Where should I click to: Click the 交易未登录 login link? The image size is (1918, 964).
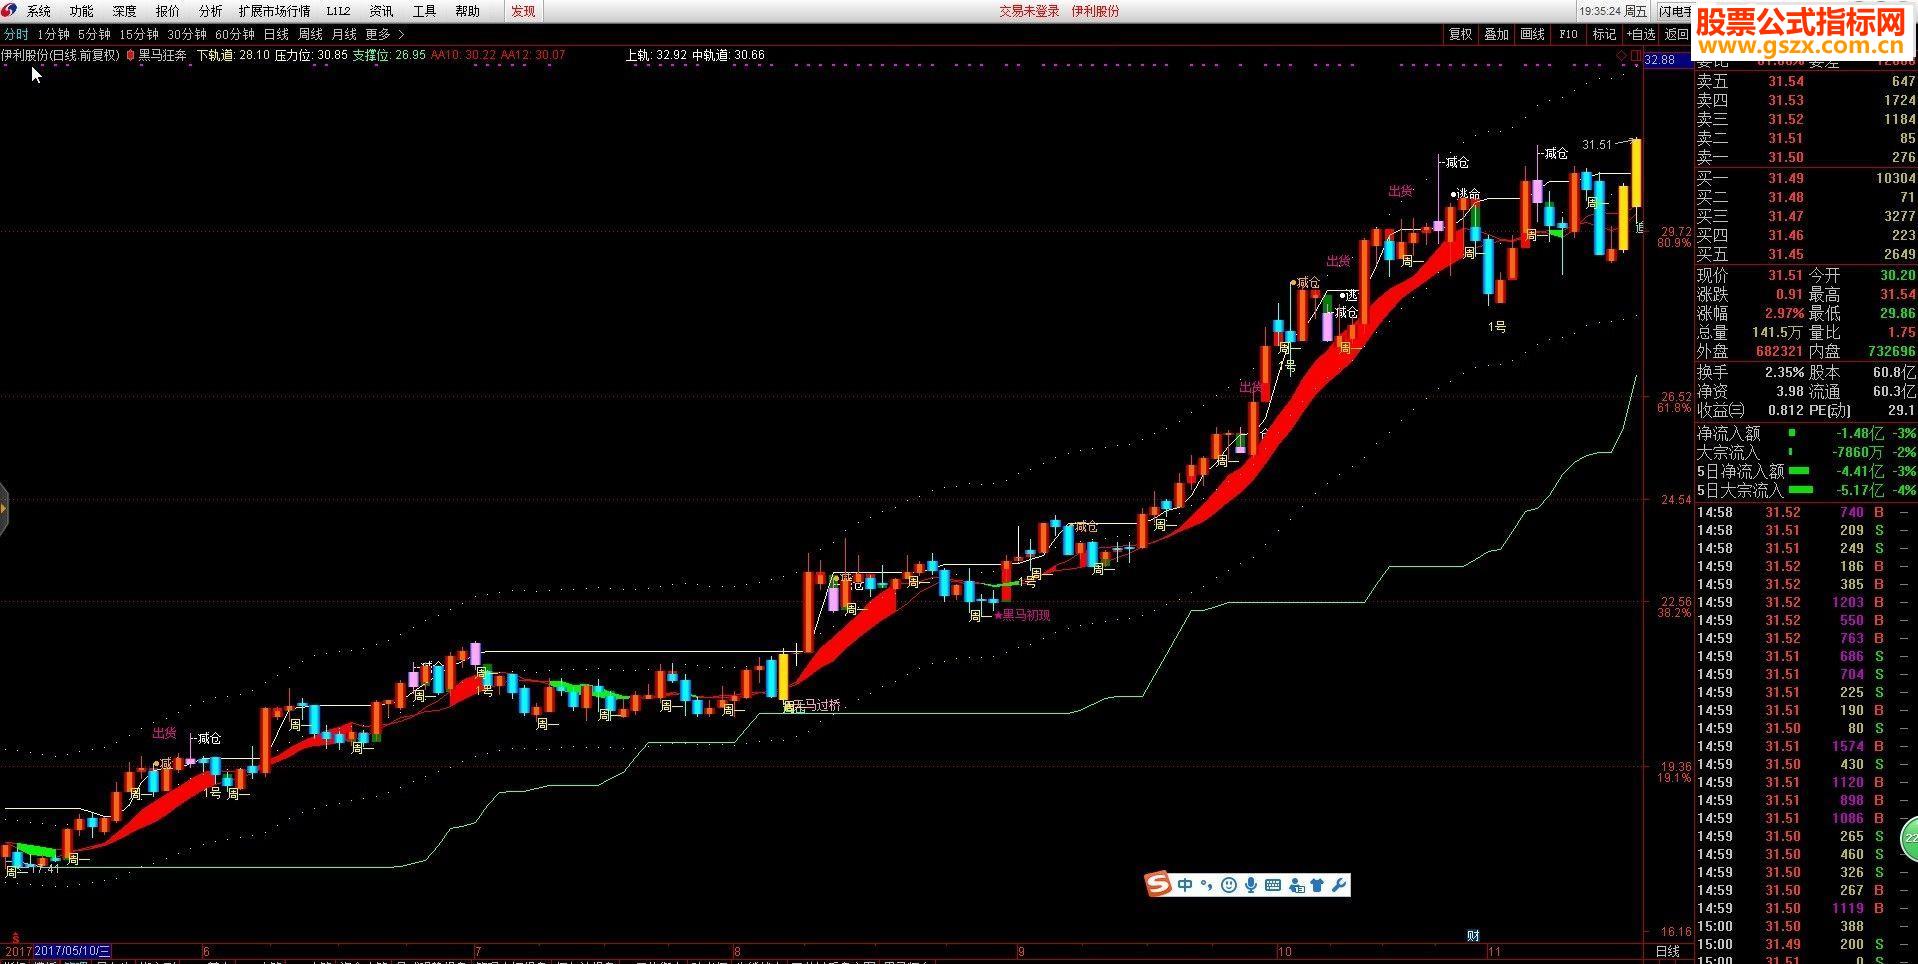pos(1029,11)
